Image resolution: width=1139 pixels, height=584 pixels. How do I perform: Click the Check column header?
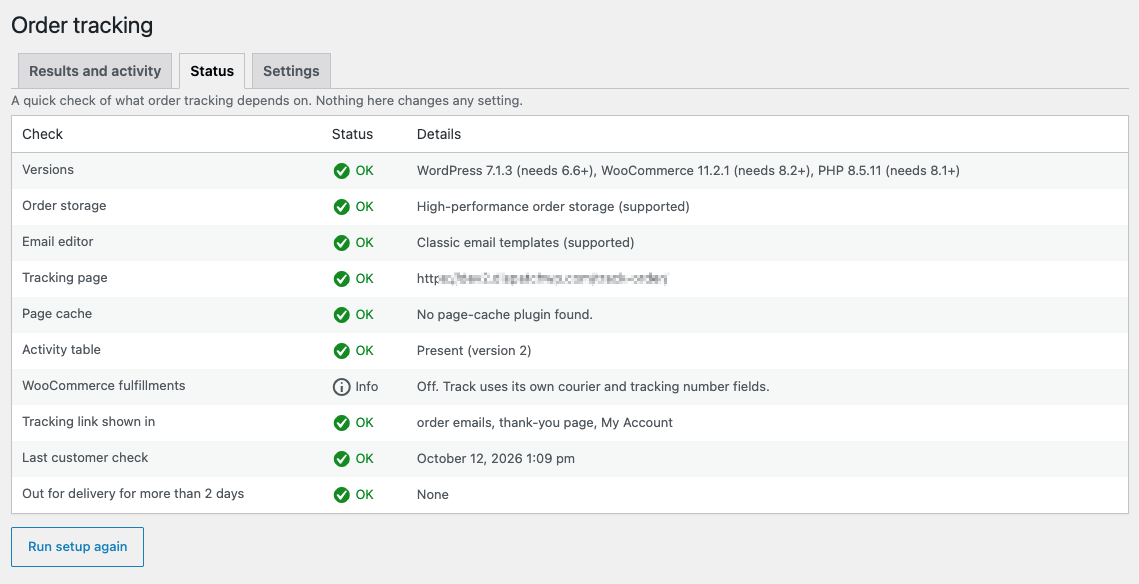point(42,134)
